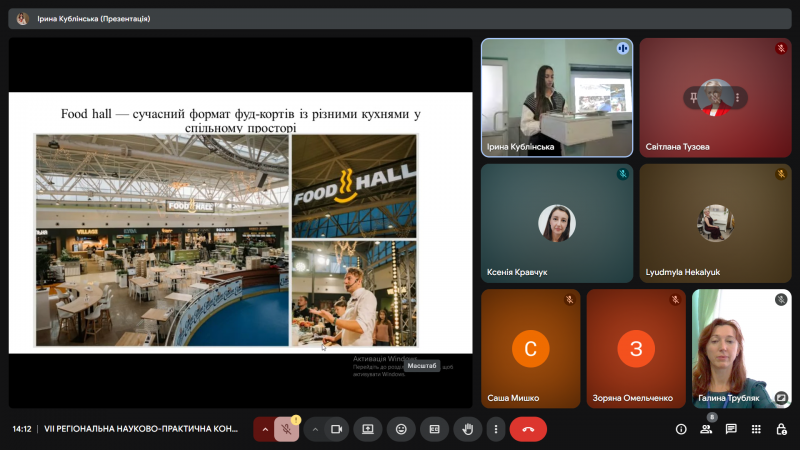
Task: Expand audio settings chevron beside the microphone
Action: pyautogui.click(x=265, y=429)
